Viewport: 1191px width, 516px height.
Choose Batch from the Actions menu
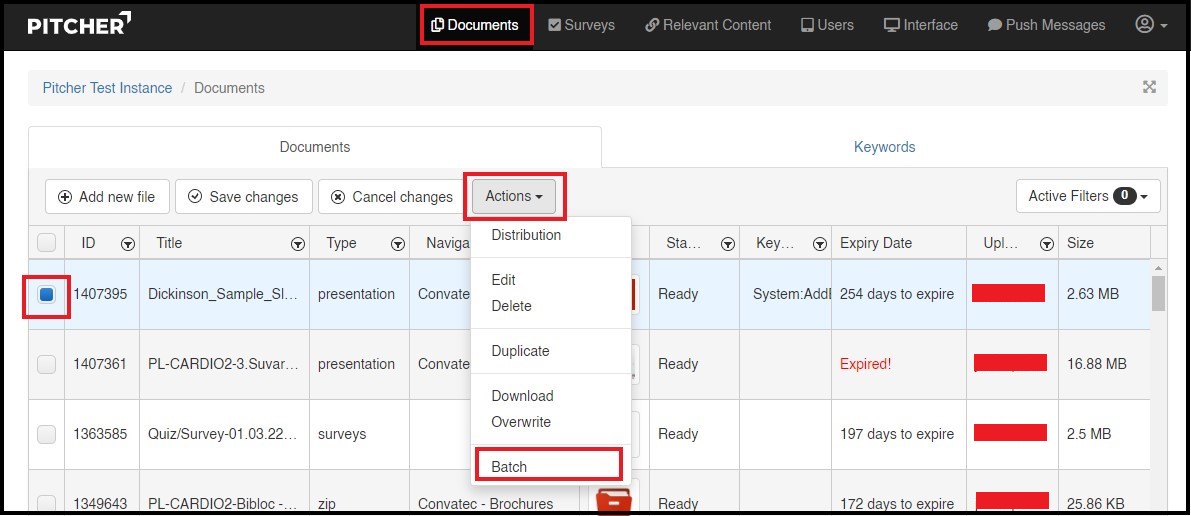(509, 467)
